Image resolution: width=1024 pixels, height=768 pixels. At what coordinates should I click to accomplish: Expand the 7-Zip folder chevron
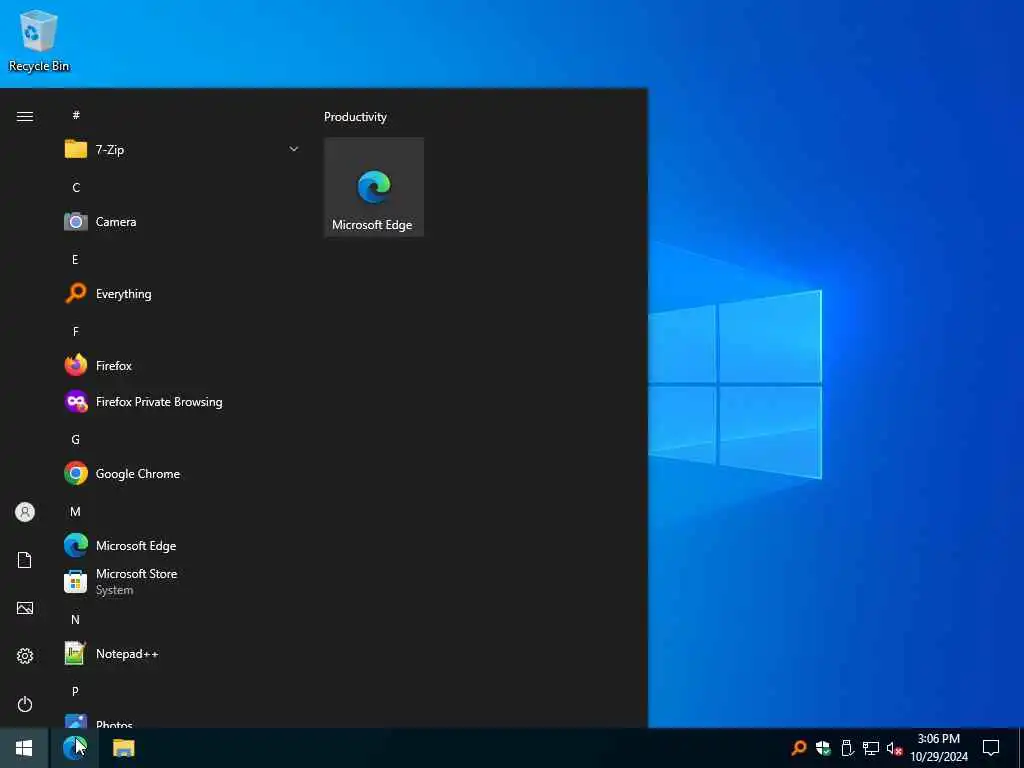click(x=294, y=150)
